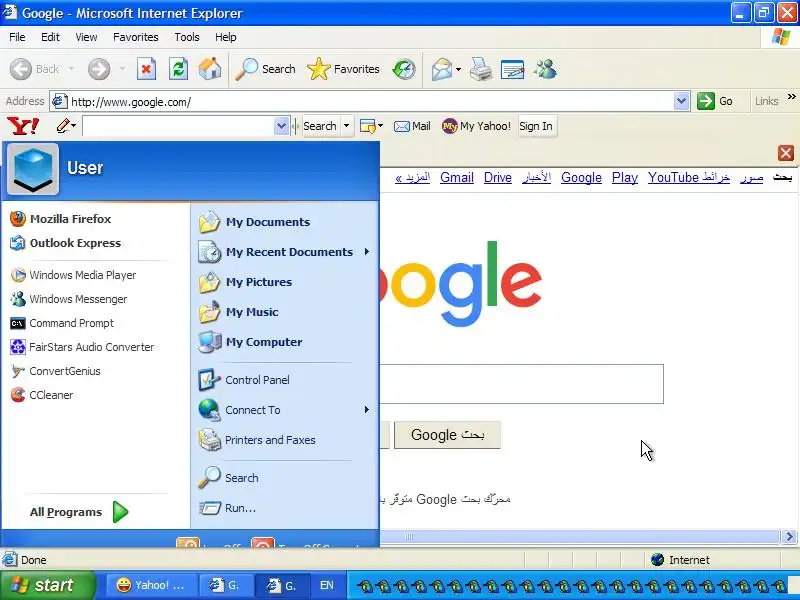Open the Favorites menu
The height and width of the screenshot is (600, 800).
click(x=136, y=37)
